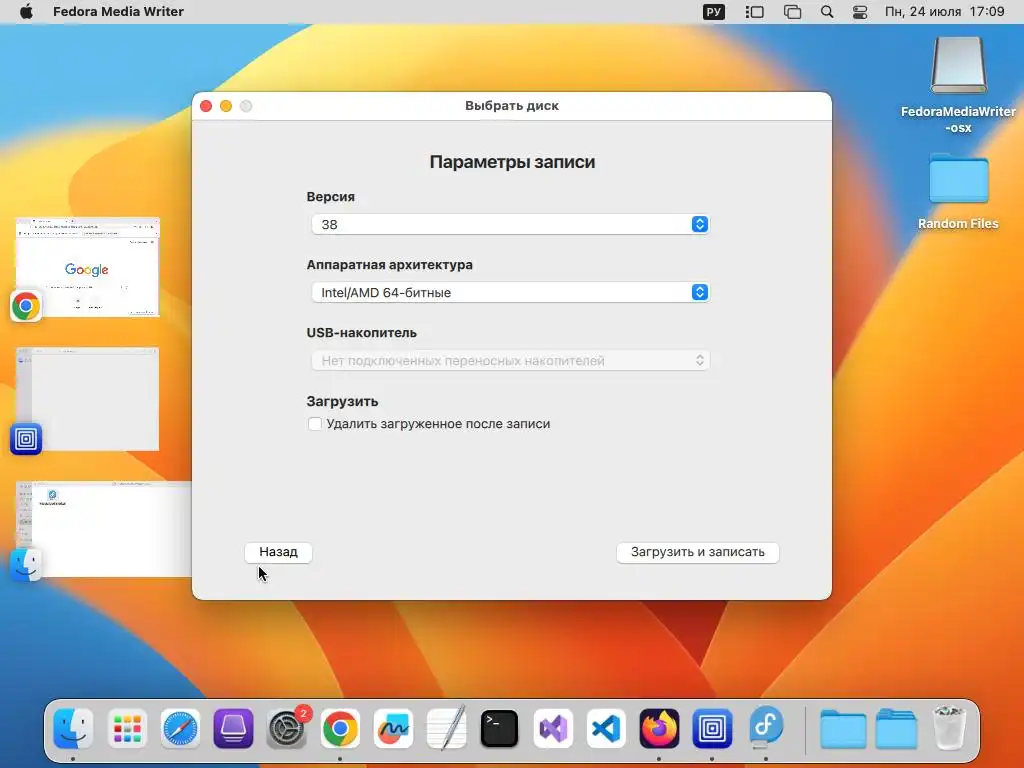The width and height of the screenshot is (1024, 768).
Task: Open Control Center
Action: click(860, 12)
